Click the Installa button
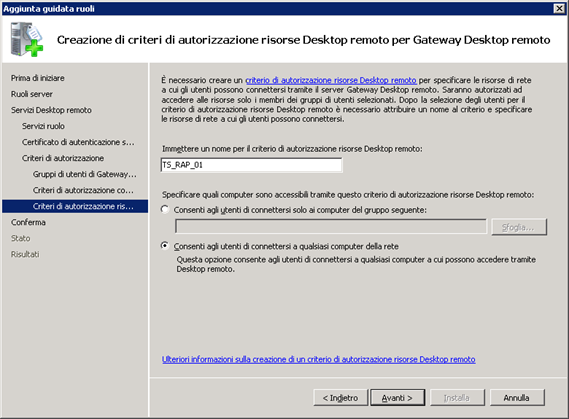Image resolution: width=569 pixels, height=419 pixels. click(457, 398)
